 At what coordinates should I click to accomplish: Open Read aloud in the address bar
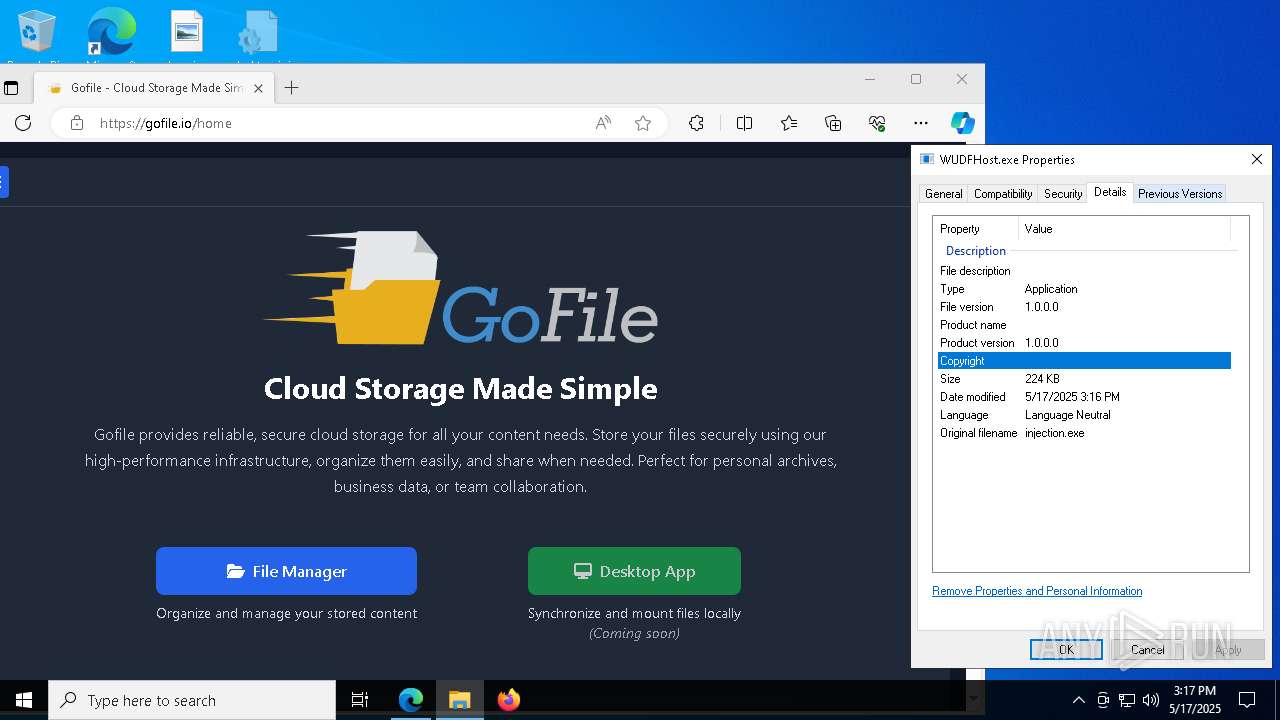click(603, 123)
